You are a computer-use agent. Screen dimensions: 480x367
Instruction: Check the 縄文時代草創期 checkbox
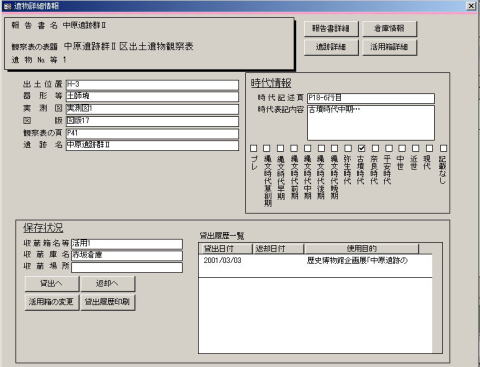pos(267,148)
